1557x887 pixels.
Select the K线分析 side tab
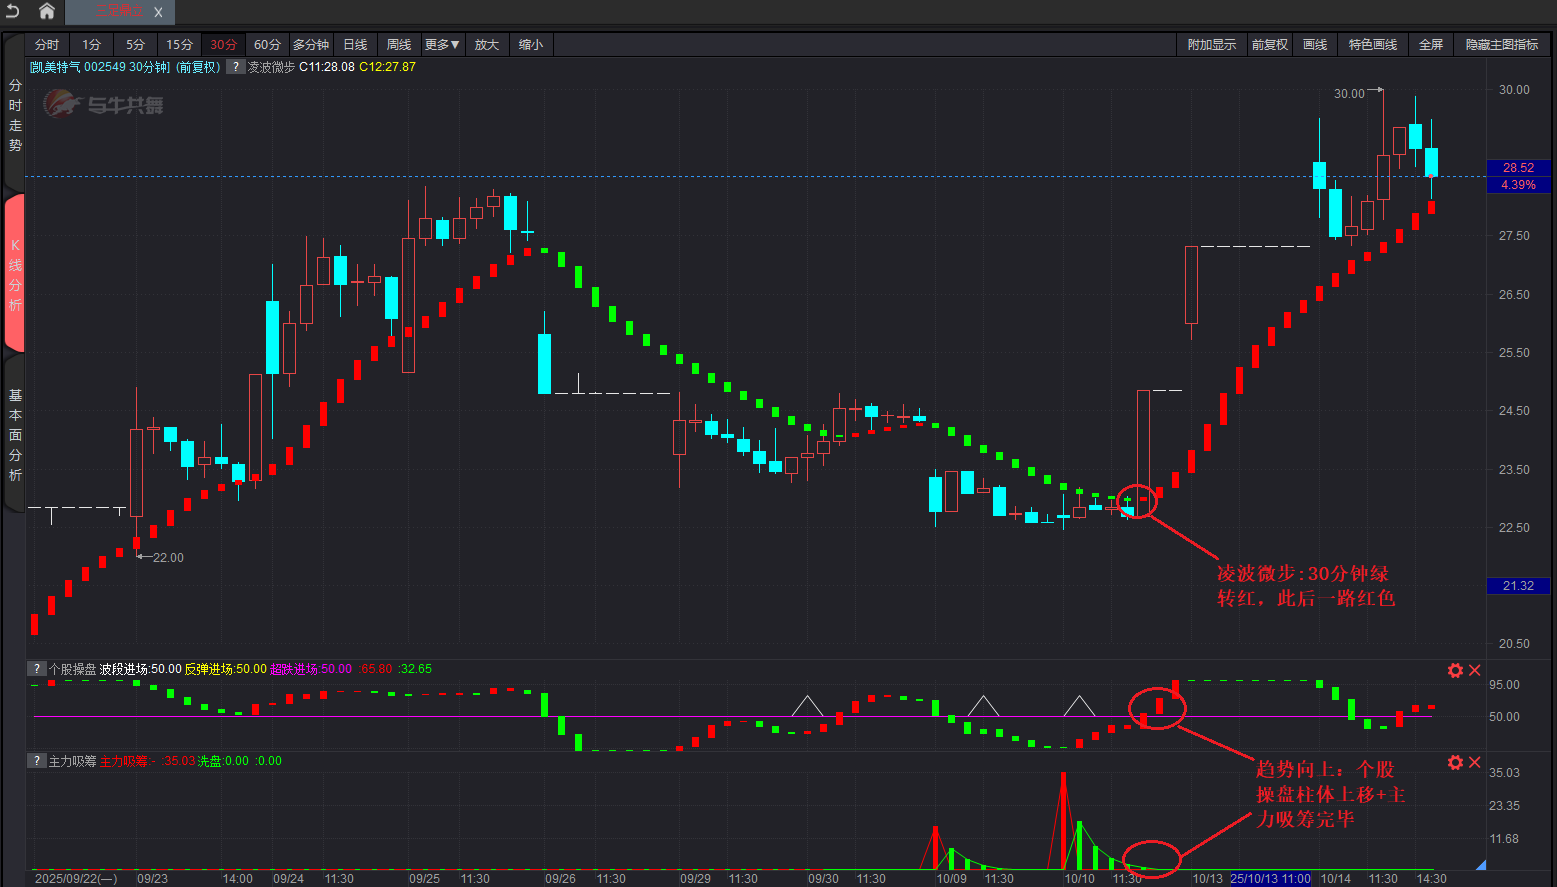[15, 274]
